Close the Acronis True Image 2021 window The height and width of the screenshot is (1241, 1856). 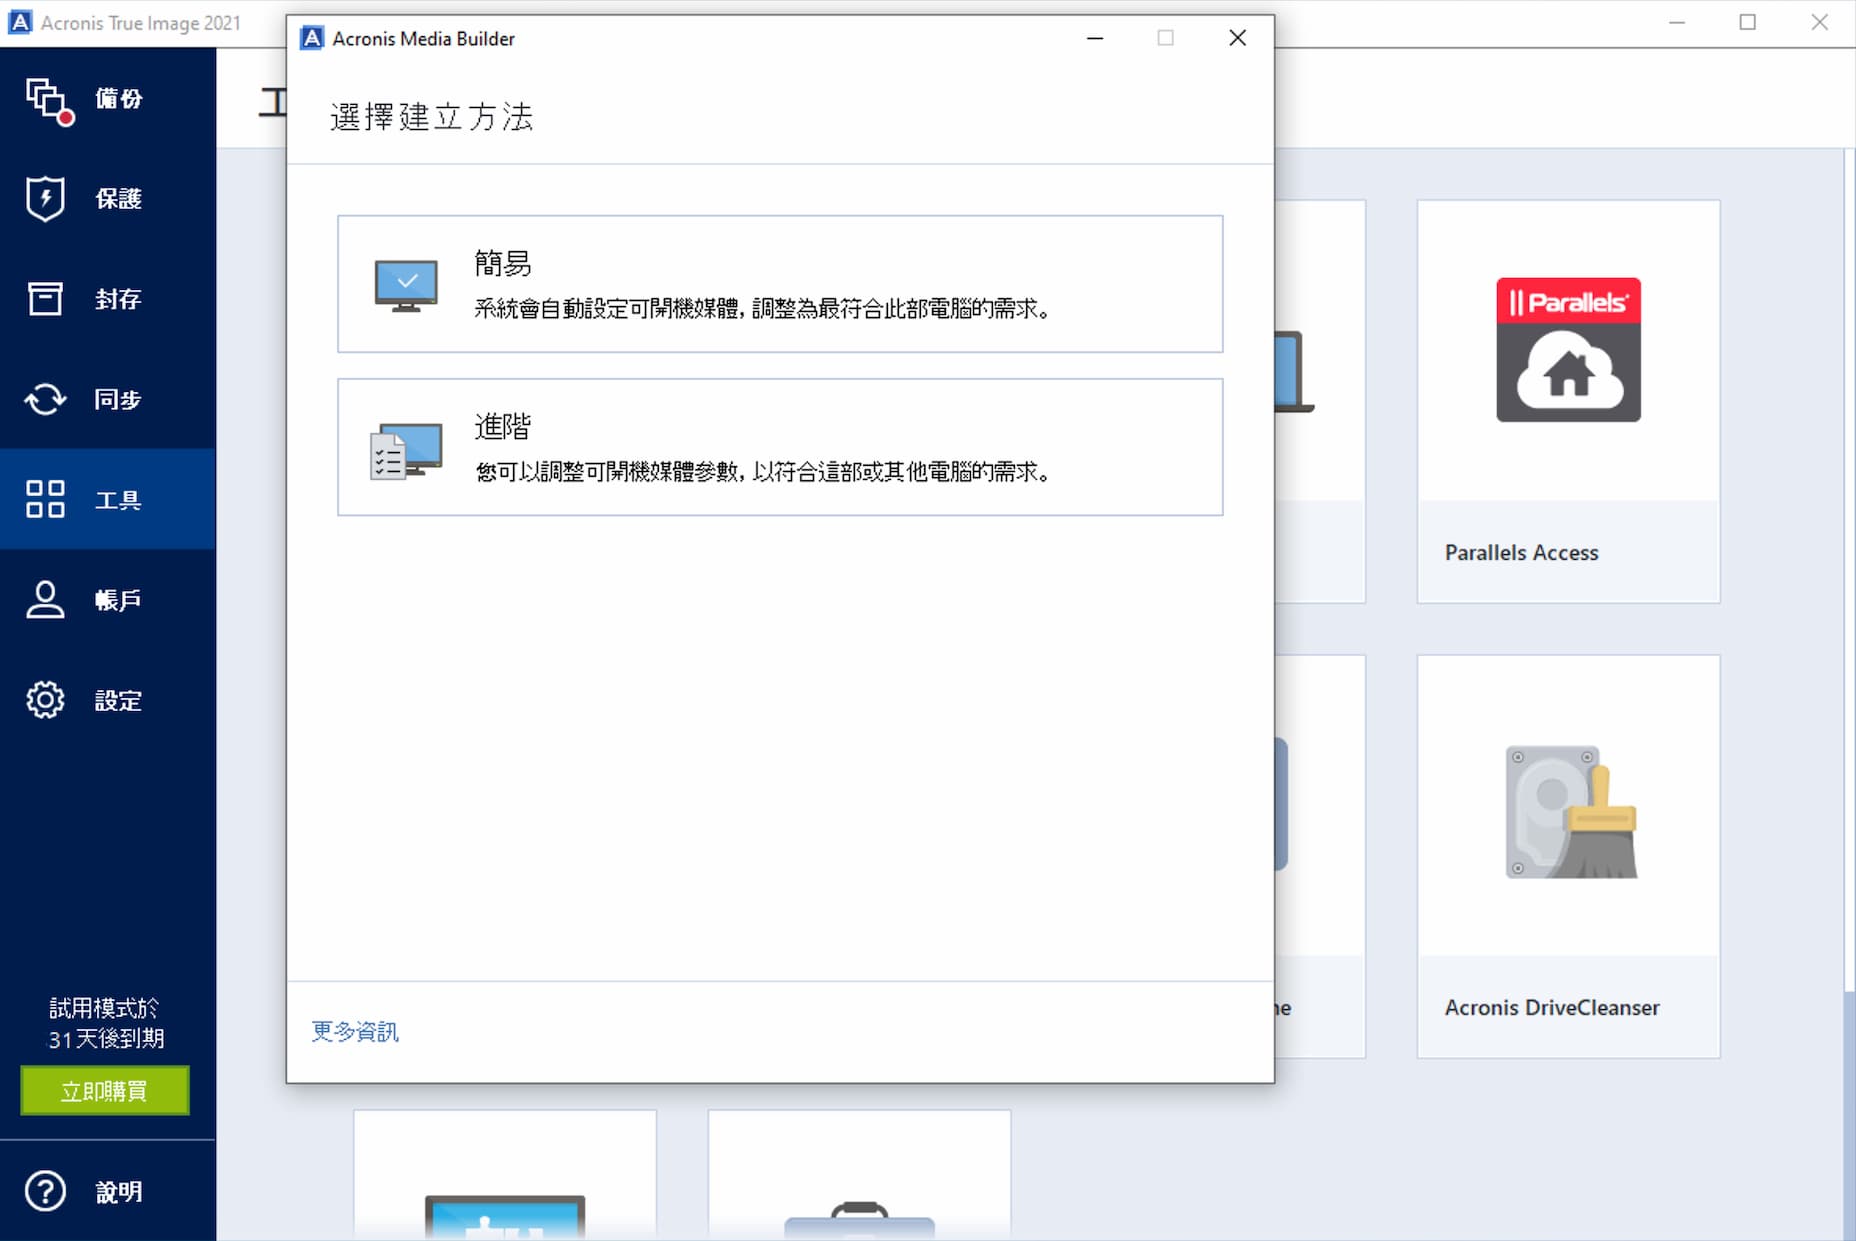click(x=1819, y=22)
